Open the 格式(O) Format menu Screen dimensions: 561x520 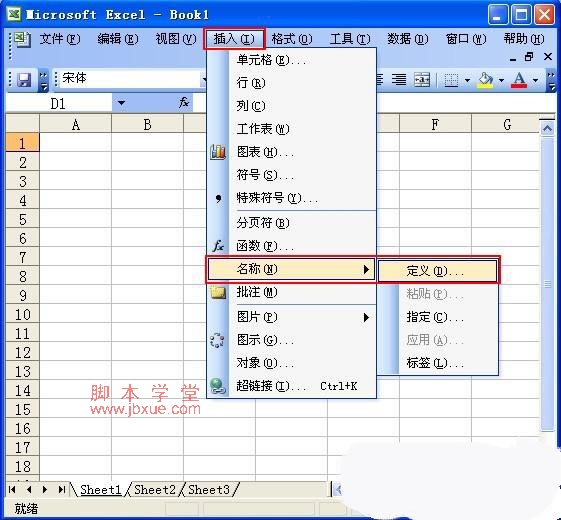(x=292, y=39)
